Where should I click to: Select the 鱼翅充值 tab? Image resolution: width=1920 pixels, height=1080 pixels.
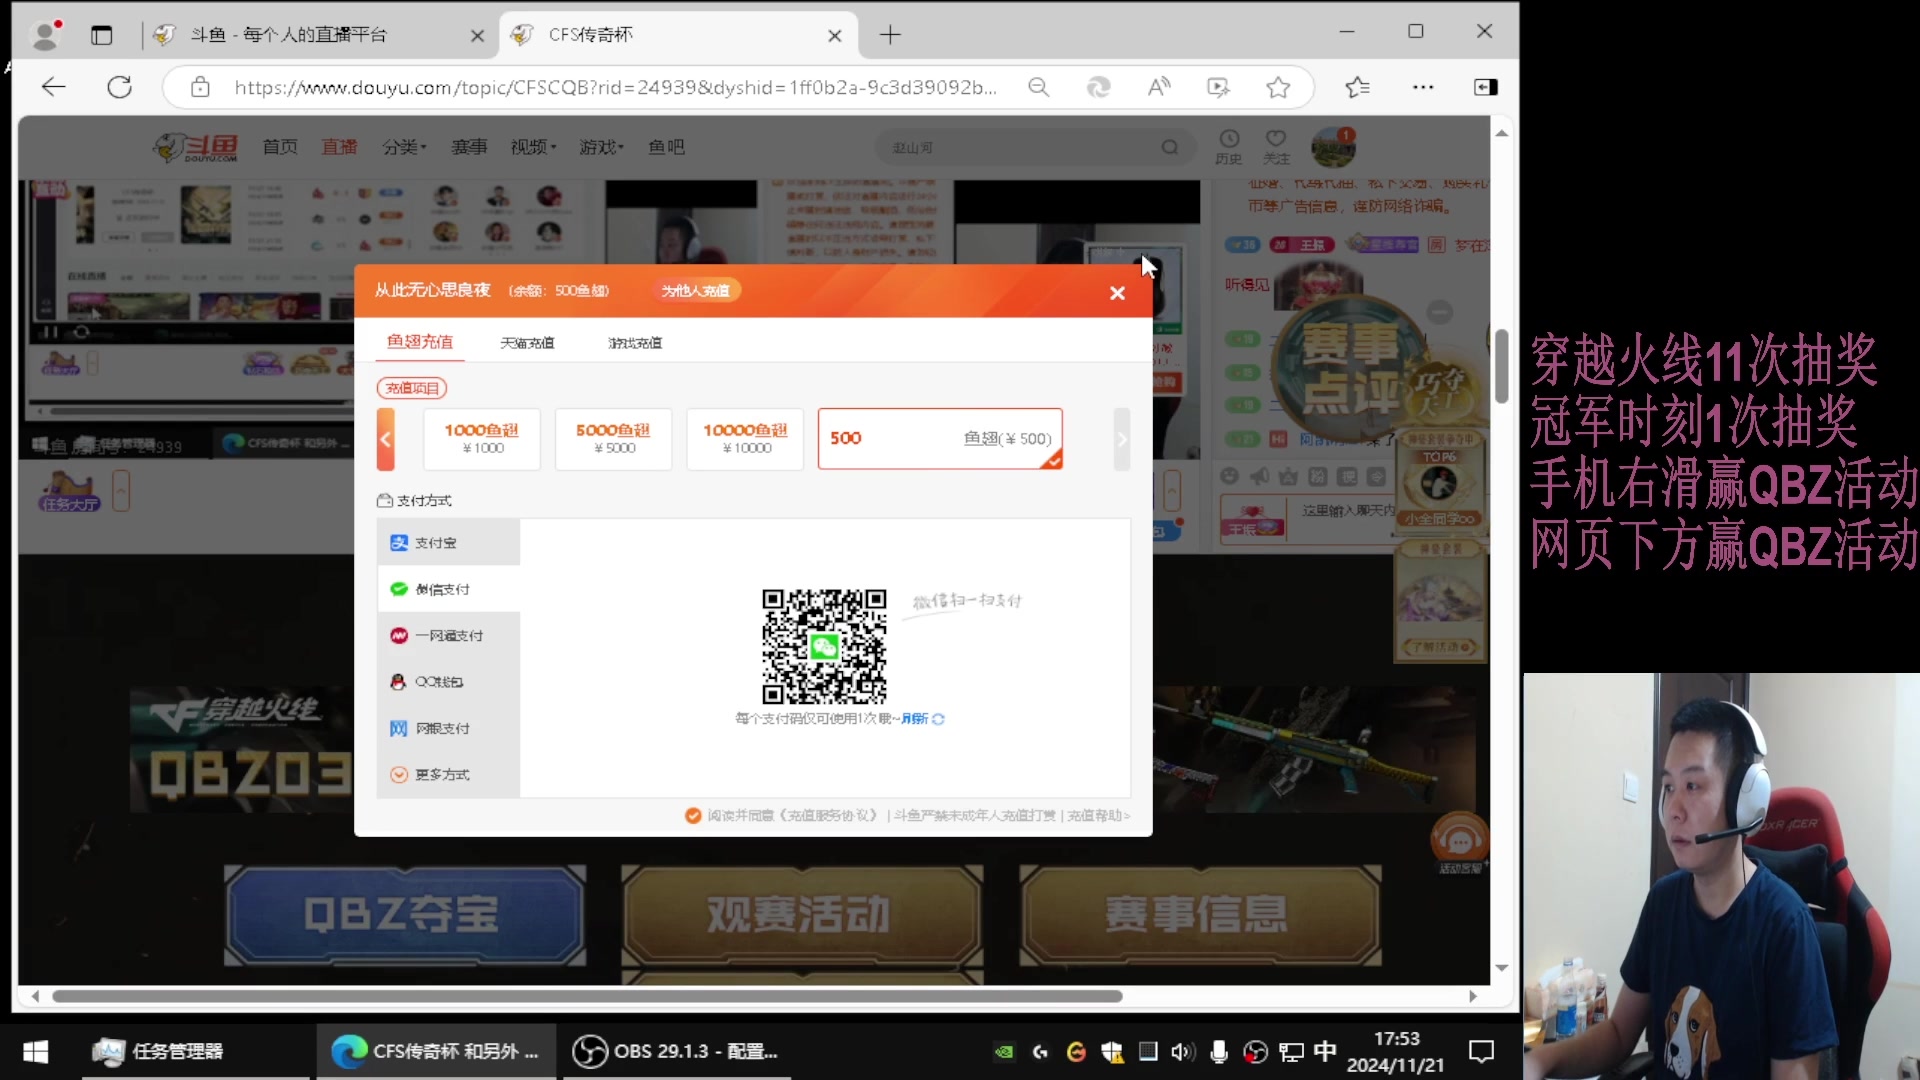[x=420, y=342]
